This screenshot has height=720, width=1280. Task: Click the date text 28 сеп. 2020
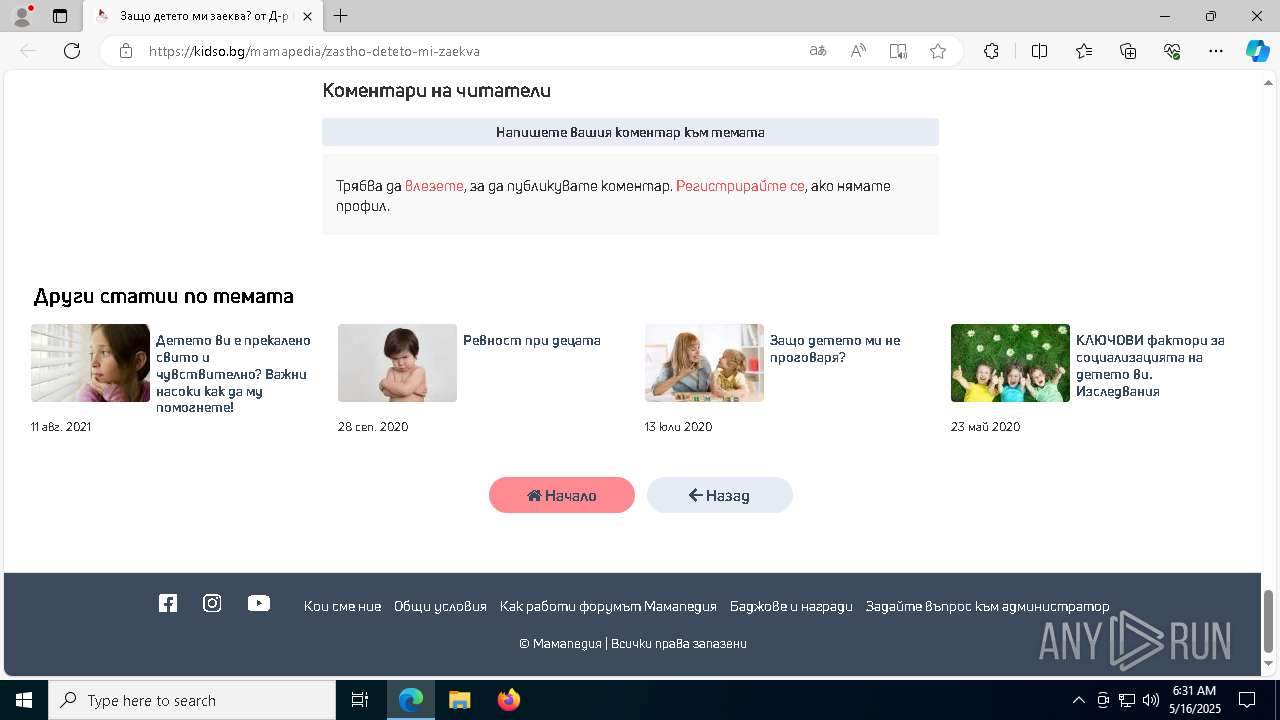pyautogui.click(x=373, y=427)
